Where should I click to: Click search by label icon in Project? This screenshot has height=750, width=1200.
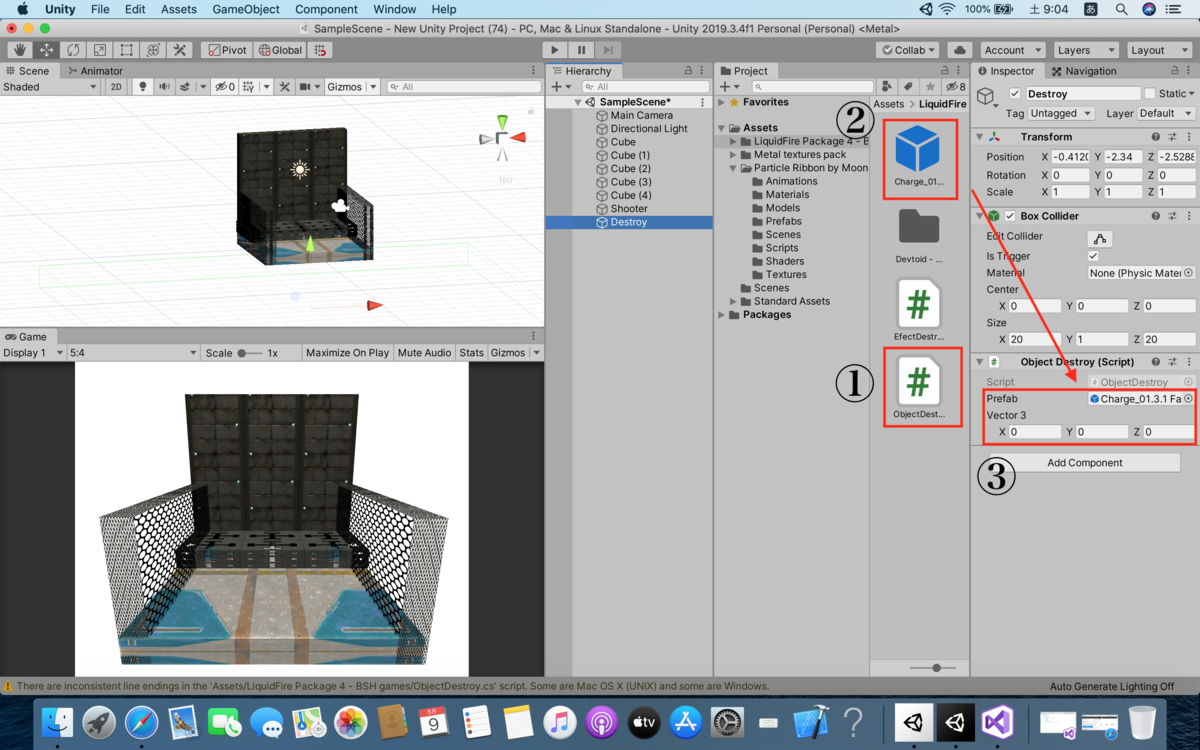[908, 87]
